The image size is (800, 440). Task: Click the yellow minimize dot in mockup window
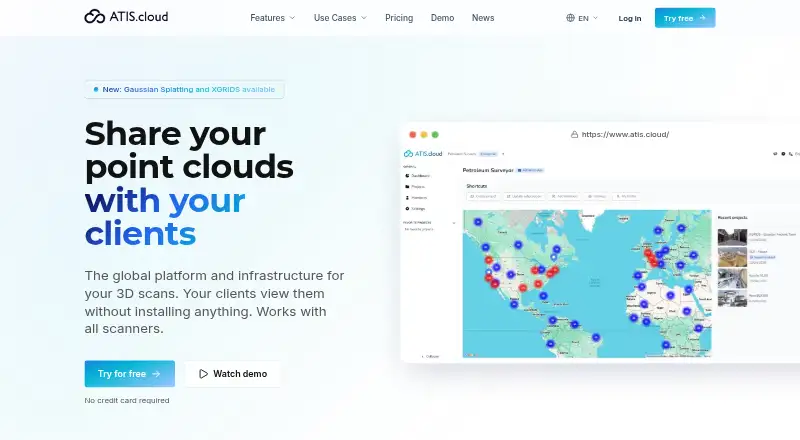tap(424, 135)
